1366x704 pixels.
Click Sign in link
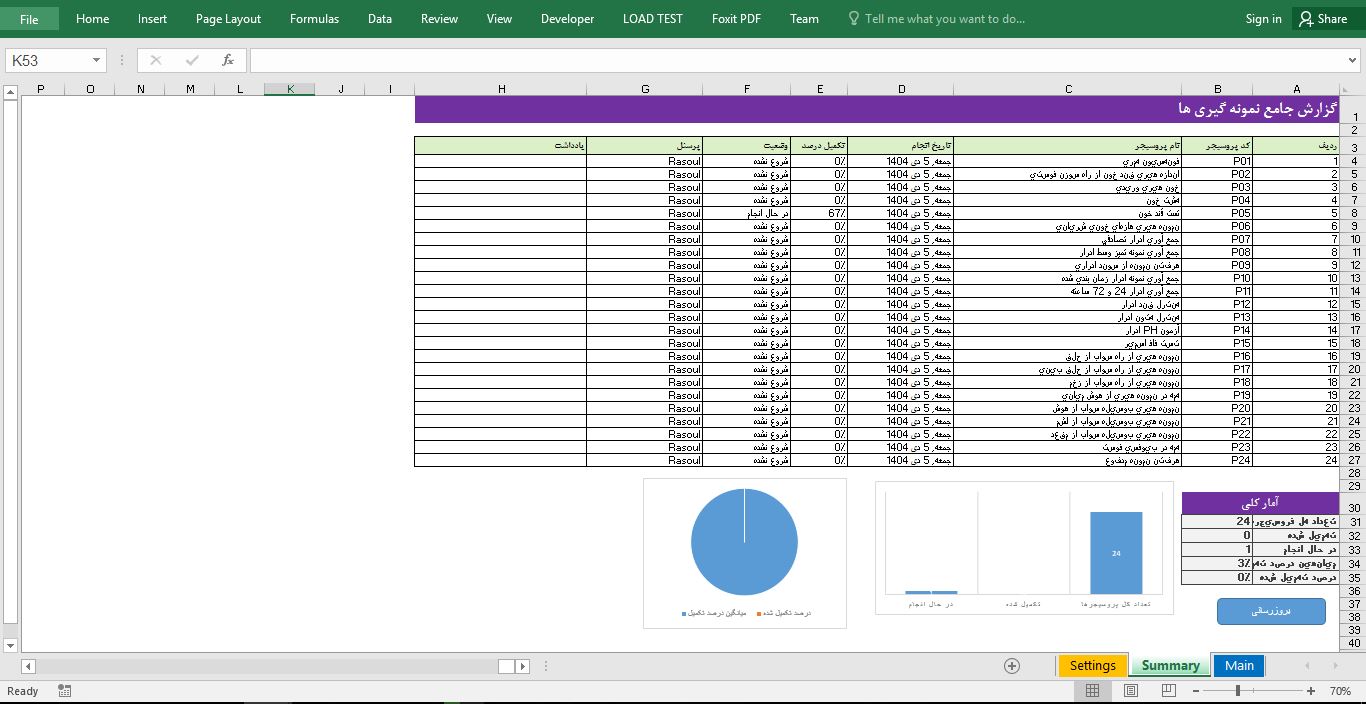click(x=1263, y=18)
